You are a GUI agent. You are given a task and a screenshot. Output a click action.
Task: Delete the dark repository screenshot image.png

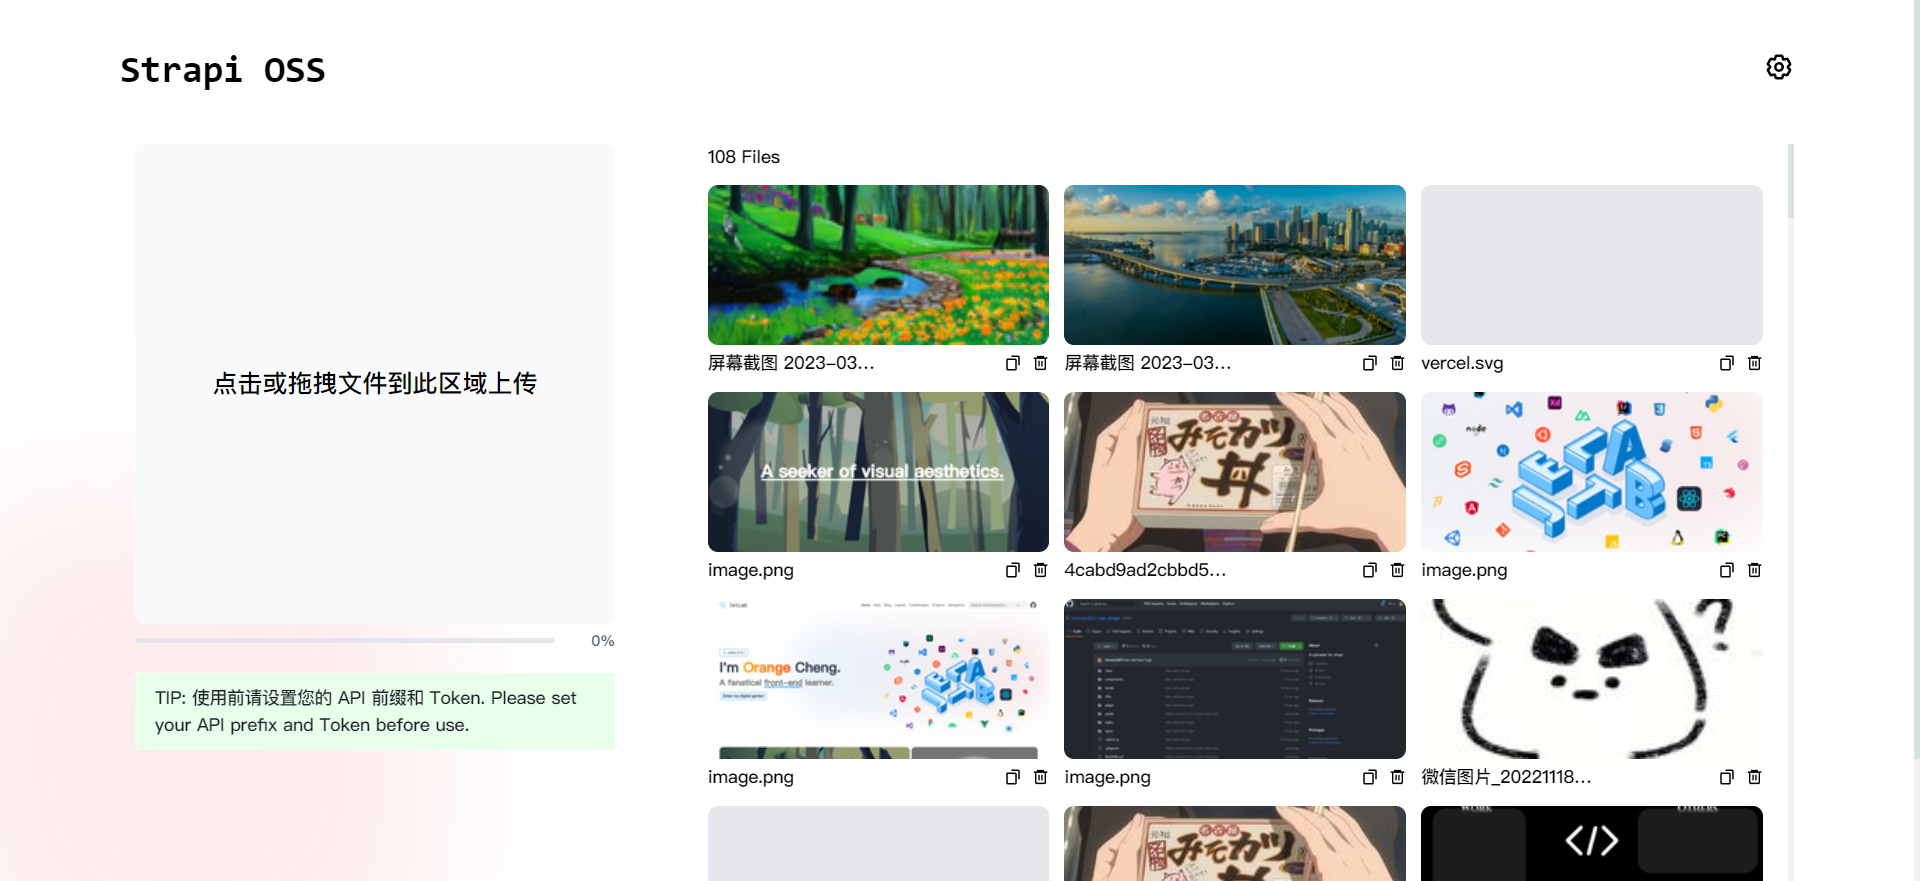click(1397, 777)
